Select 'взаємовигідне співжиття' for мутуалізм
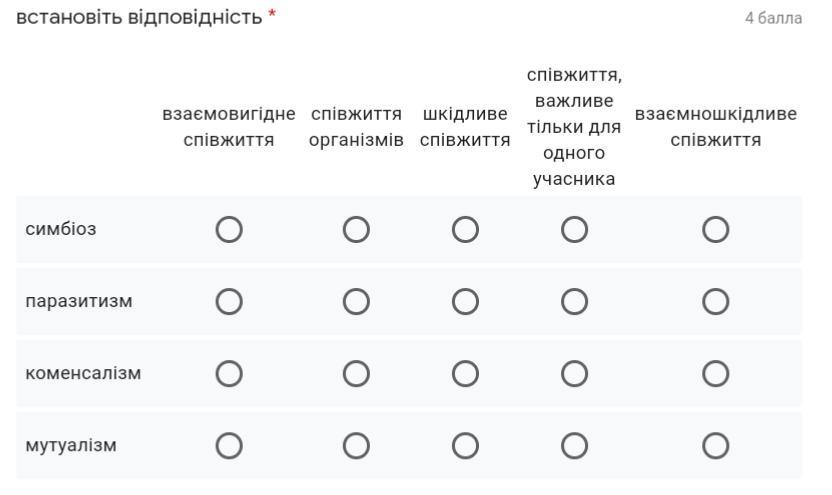The width and height of the screenshot is (832, 495). click(229, 446)
